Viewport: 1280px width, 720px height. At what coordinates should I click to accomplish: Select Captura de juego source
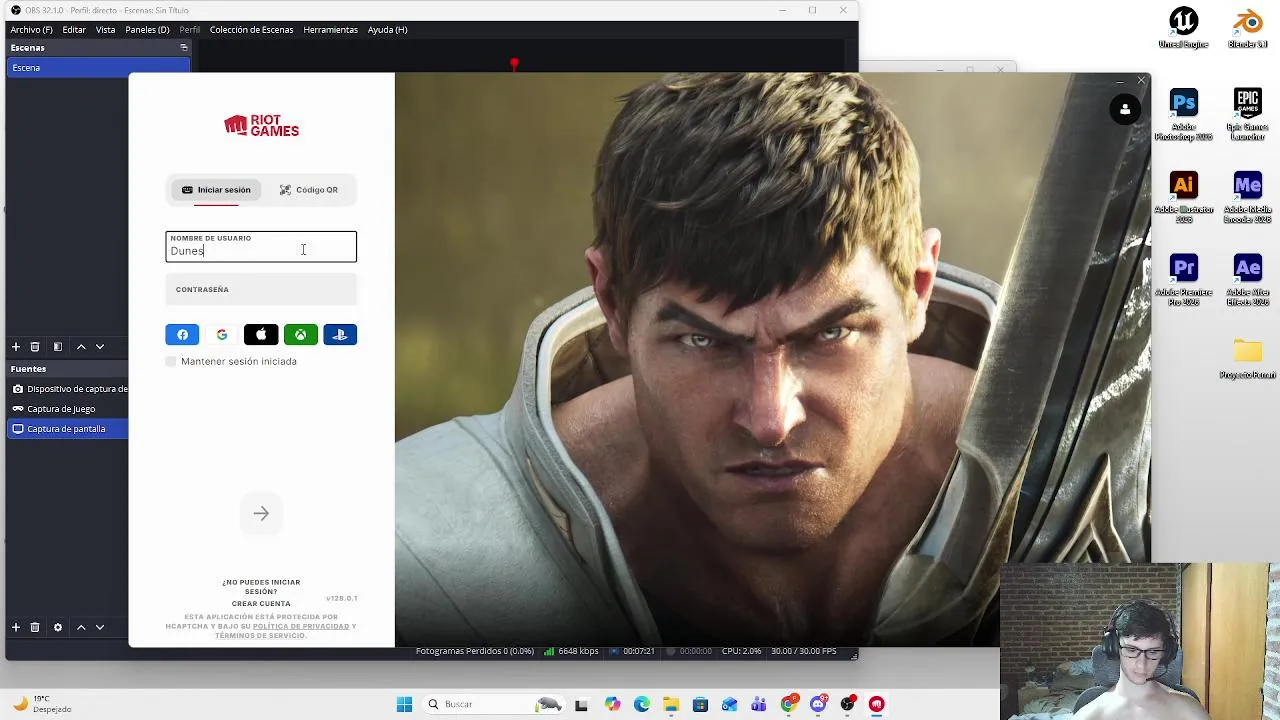[x=69, y=409]
